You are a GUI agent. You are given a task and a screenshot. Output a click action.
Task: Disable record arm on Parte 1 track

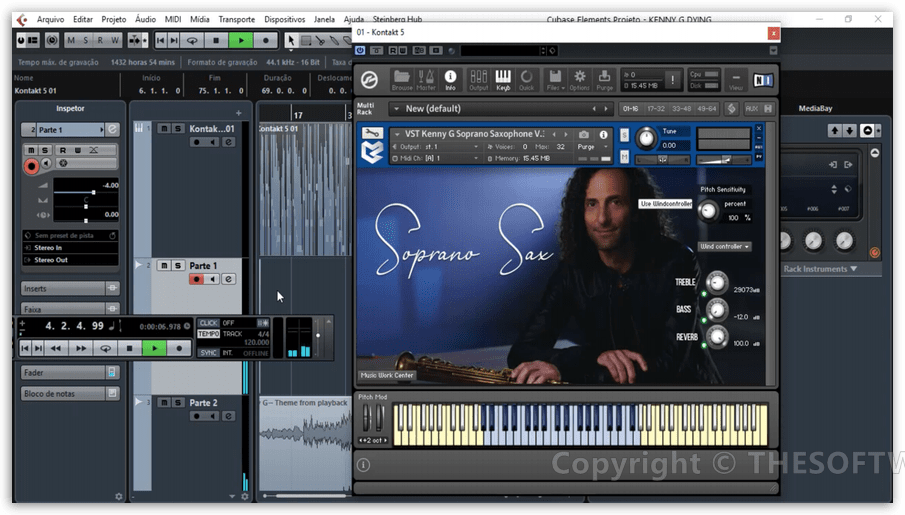pos(196,279)
